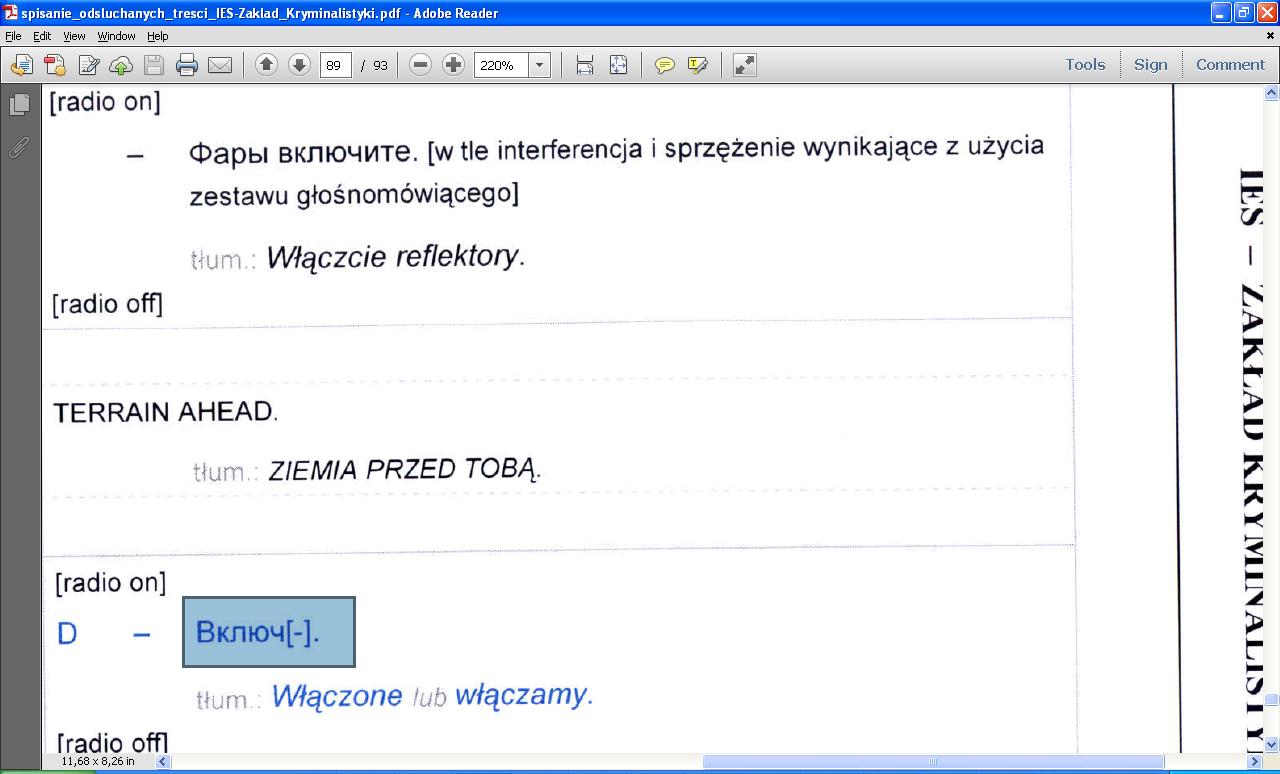Open Attachments paperclip panel in sidebar
The height and width of the screenshot is (774, 1280).
point(19,148)
